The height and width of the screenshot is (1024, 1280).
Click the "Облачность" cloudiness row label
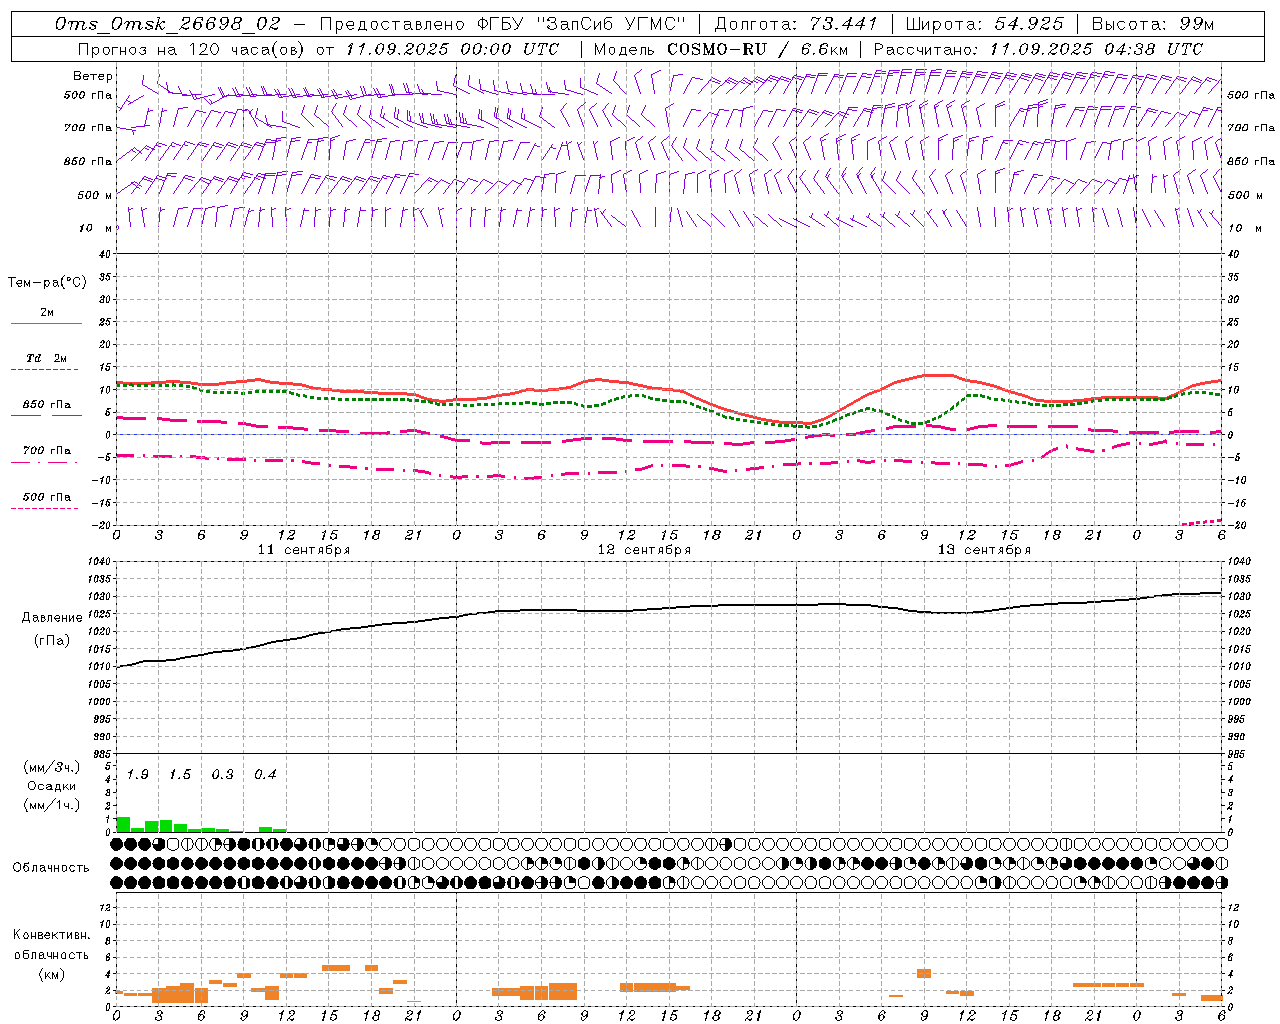51,868
